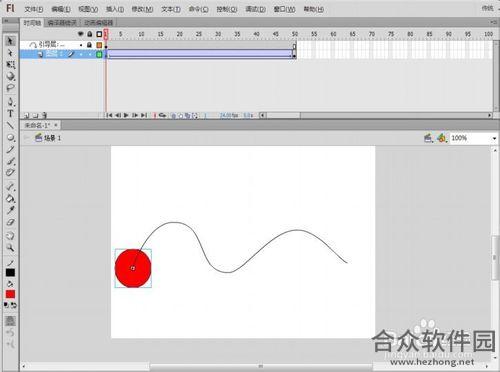Select the Eraser tool
500x372 pixels.
(10, 222)
